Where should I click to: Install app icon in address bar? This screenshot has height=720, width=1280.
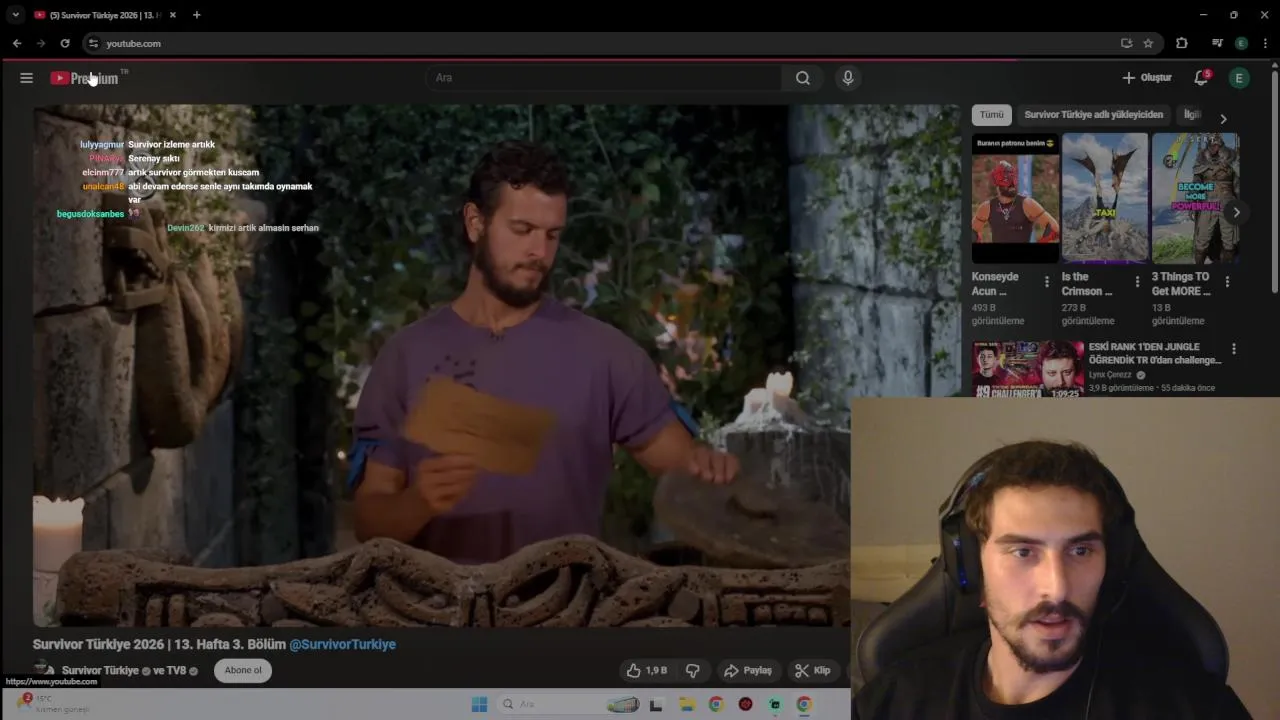1127,43
